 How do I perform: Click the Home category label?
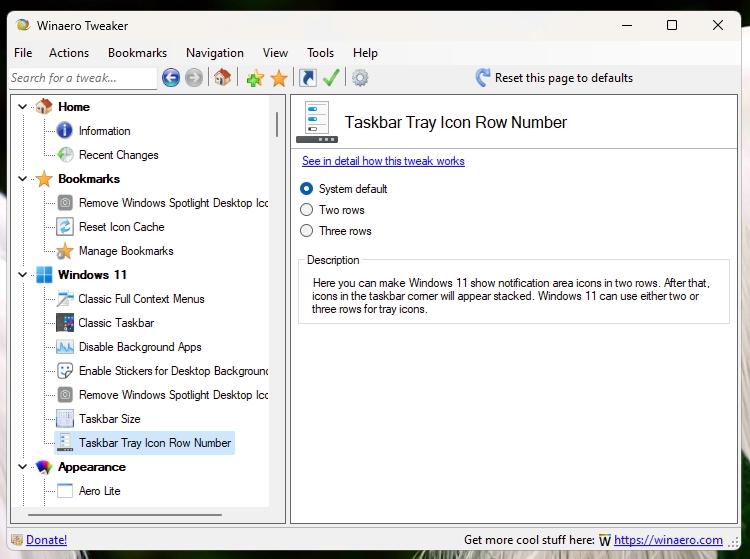coord(74,107)
